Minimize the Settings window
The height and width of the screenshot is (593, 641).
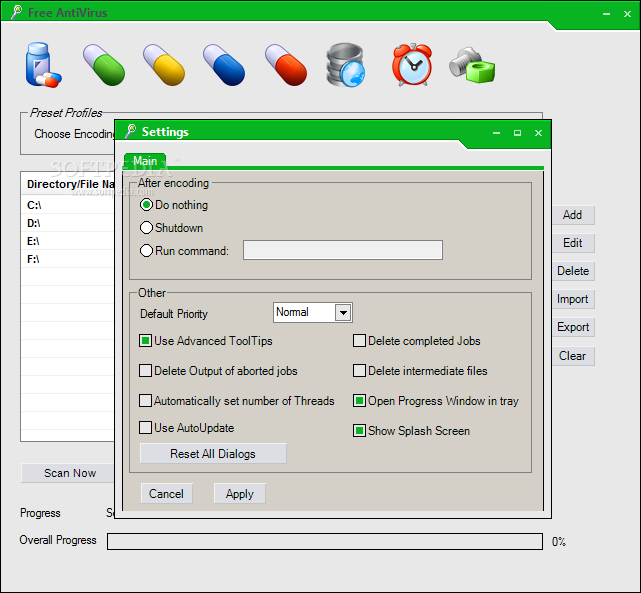coord(496,133)
